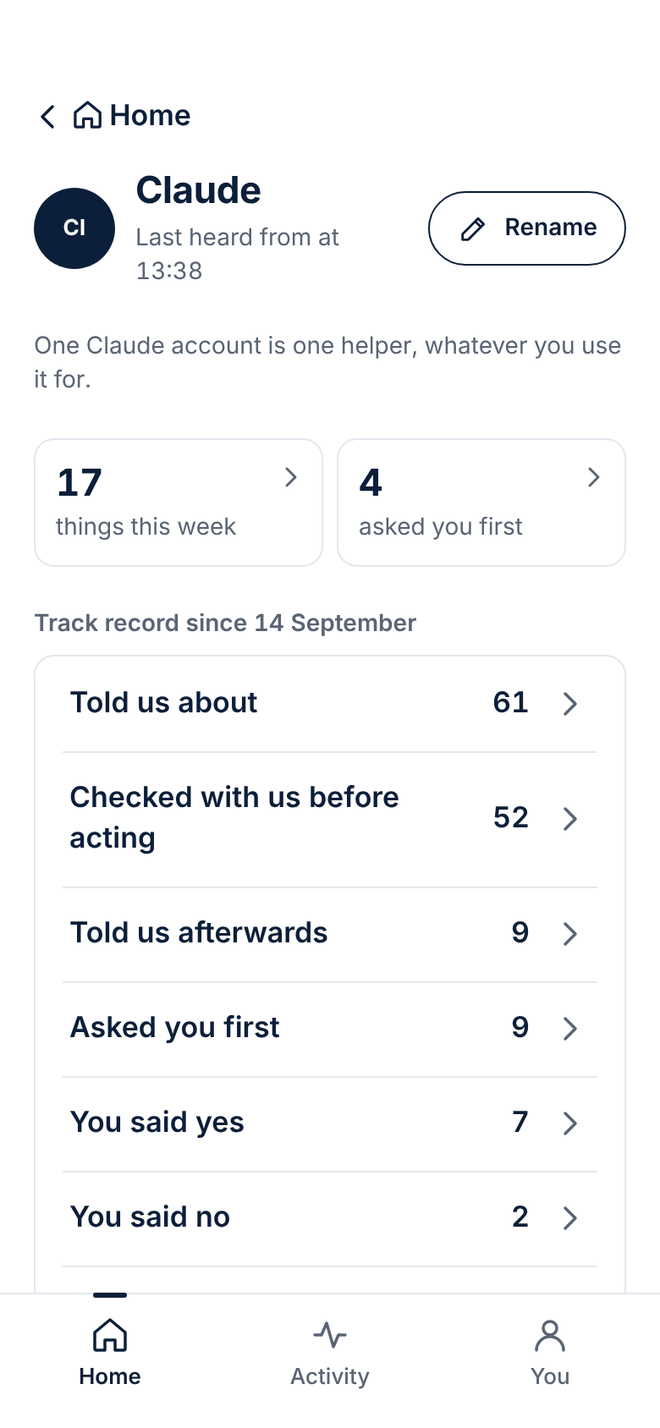Click the house icon in the header
660x1428 pixels.
pos(87,116)
